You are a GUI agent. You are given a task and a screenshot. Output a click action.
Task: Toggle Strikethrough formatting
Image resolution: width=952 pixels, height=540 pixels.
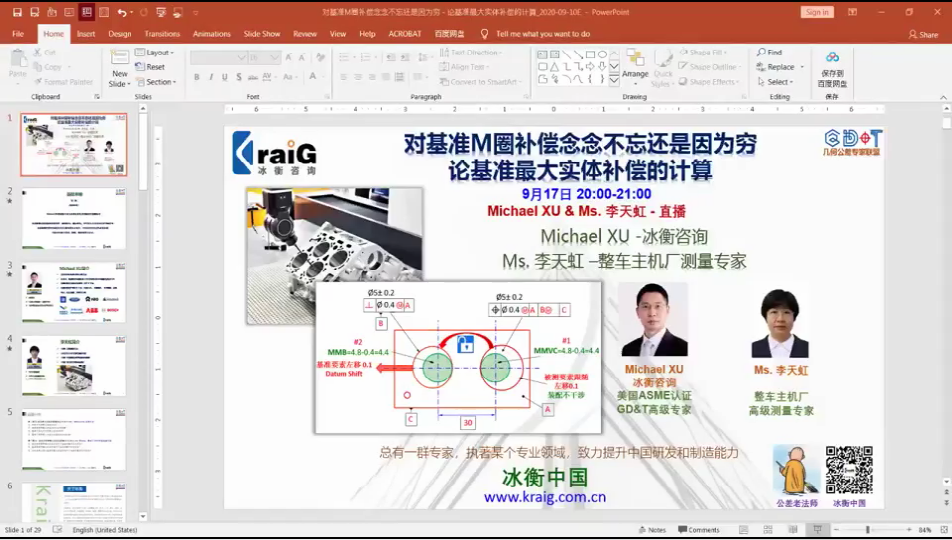pyautogui.click(x=253, y=77)
